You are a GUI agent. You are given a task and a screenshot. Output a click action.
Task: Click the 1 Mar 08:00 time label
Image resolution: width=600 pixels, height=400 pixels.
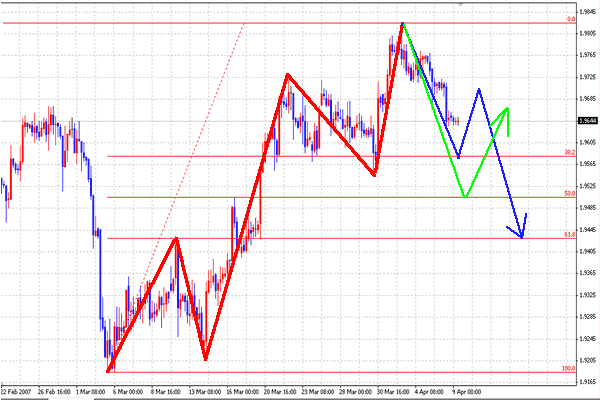(90, 392)
